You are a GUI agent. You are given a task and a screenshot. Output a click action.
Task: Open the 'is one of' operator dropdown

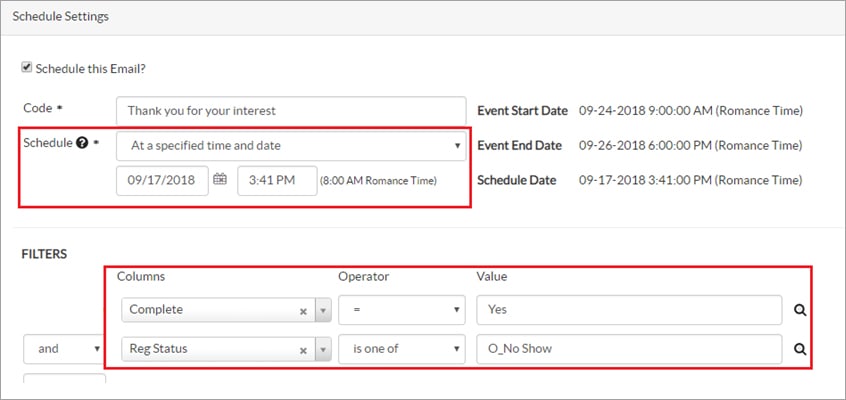coord(402,349)
